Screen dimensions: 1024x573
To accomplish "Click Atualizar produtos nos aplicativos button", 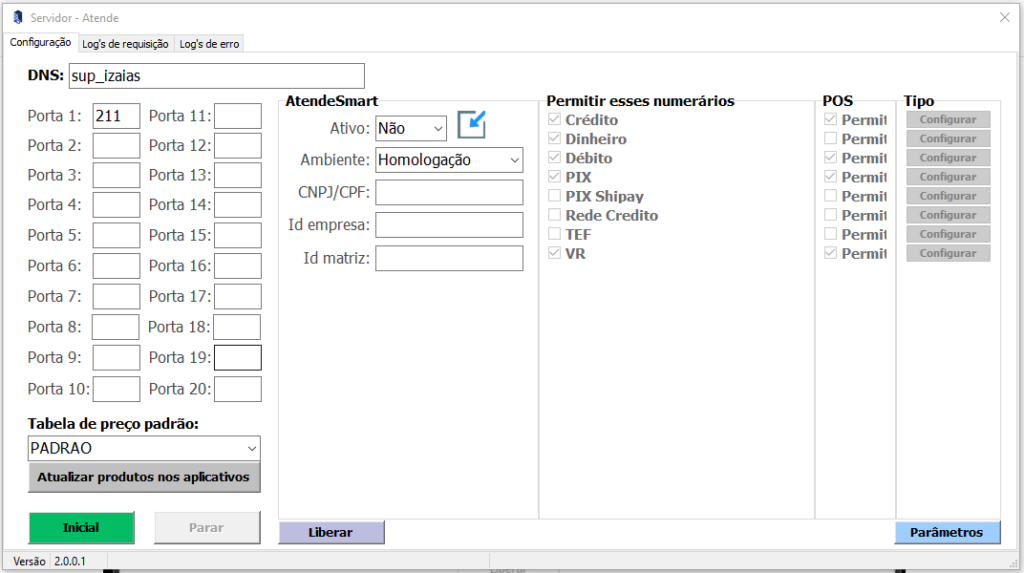I will [144, 477].
